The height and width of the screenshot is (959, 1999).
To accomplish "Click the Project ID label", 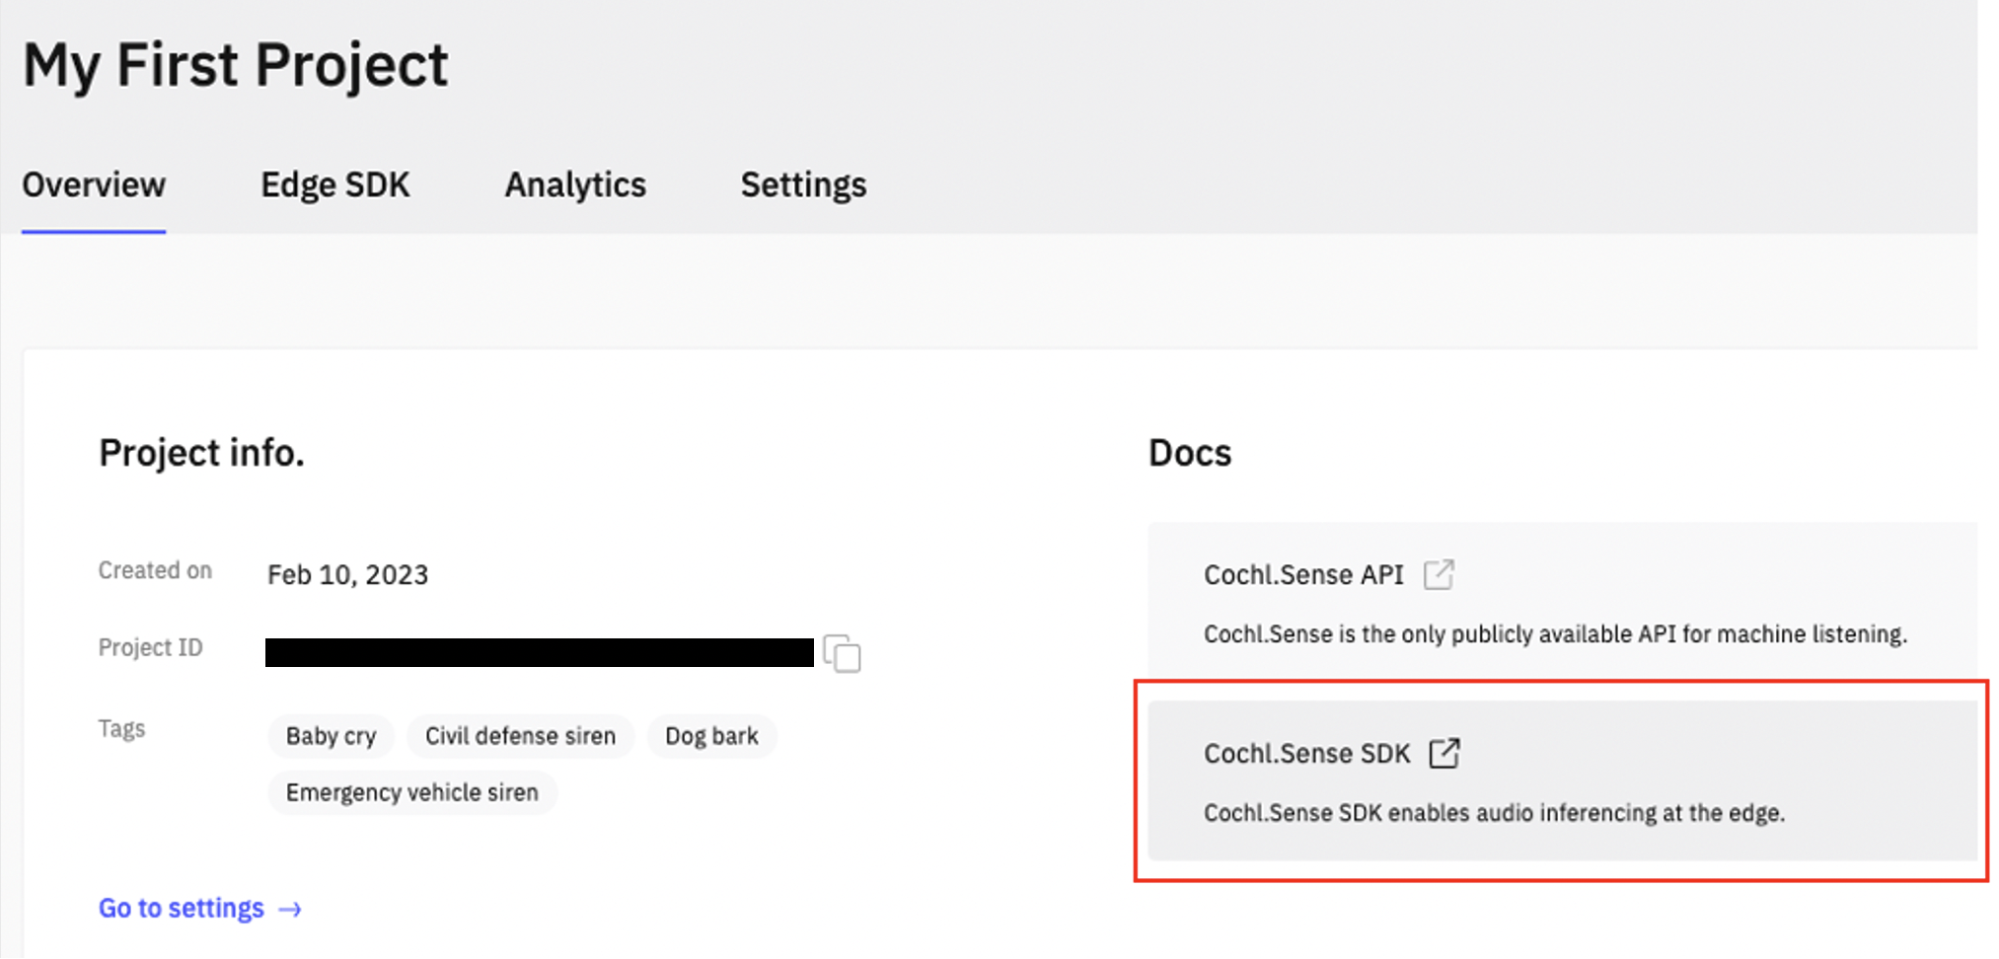I will click(x=150, y=648).
